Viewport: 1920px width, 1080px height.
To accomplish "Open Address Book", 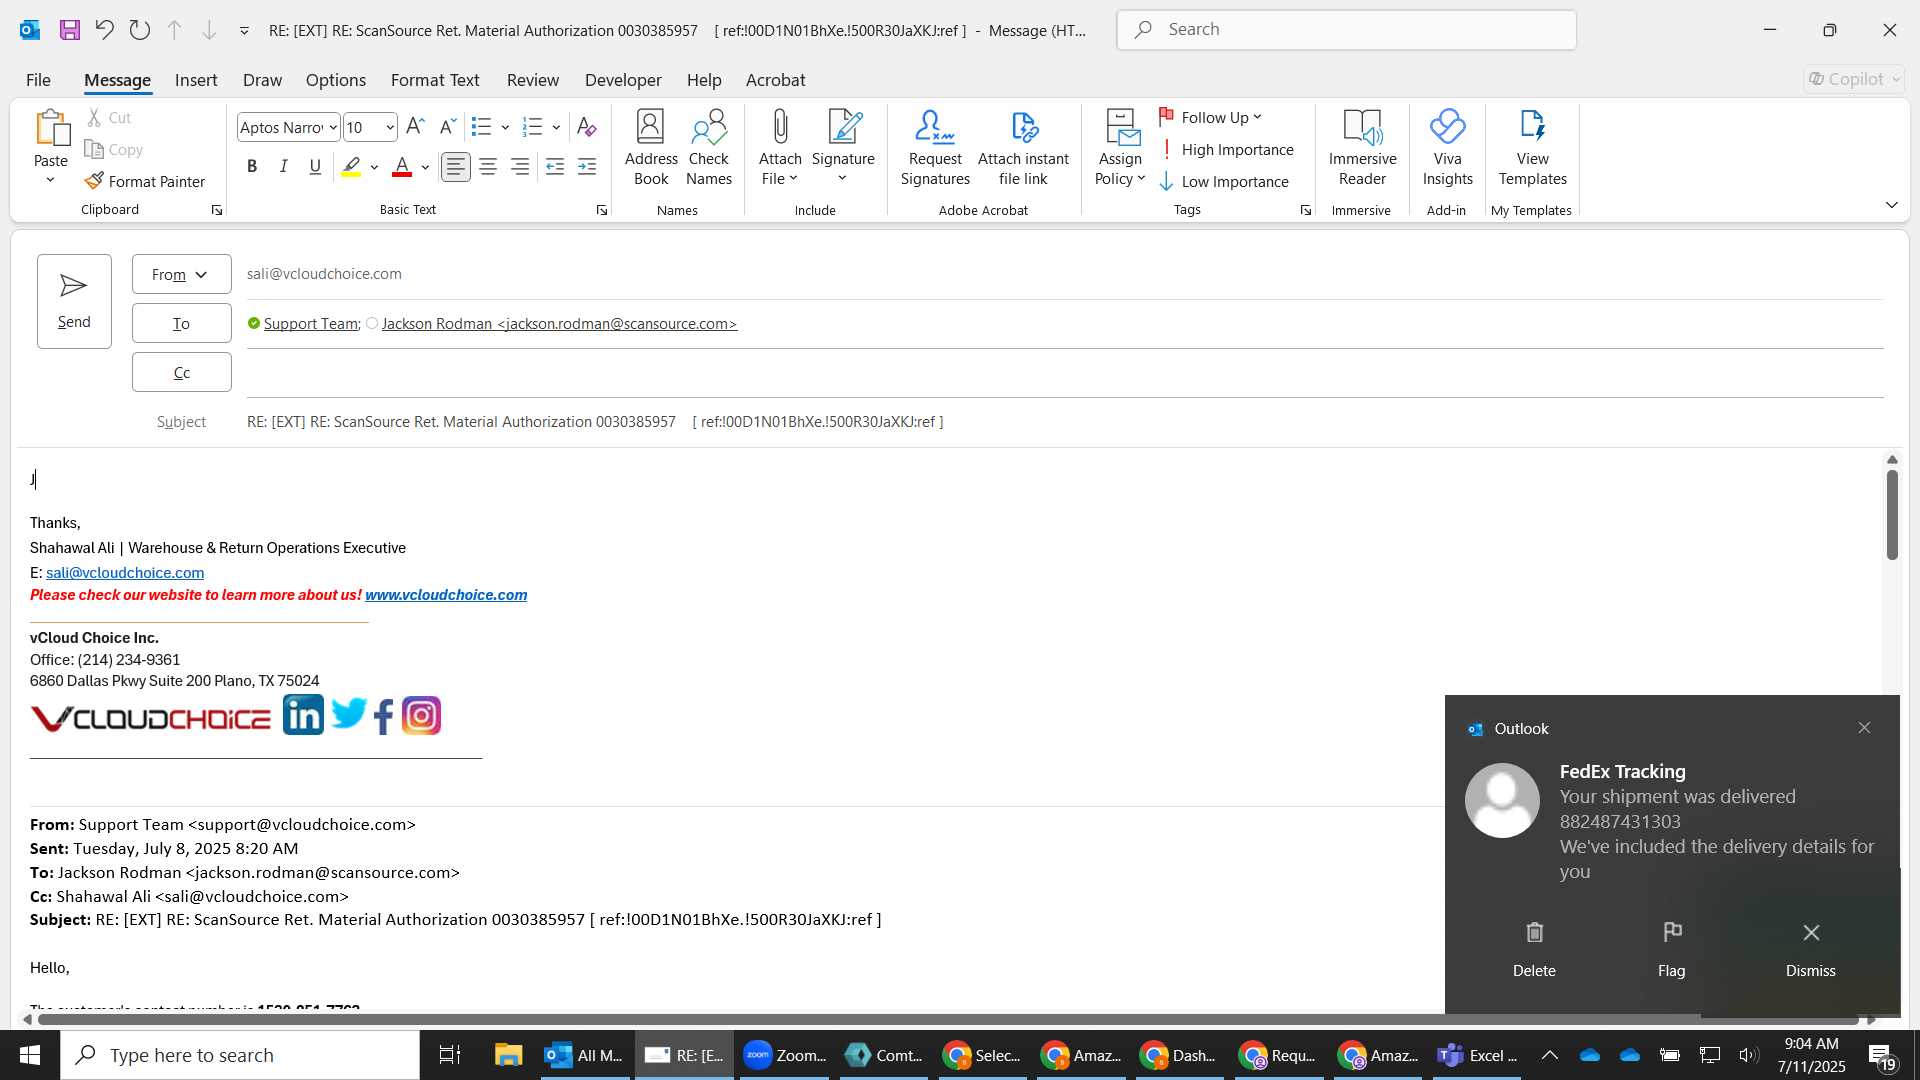I will click(651, 148).
